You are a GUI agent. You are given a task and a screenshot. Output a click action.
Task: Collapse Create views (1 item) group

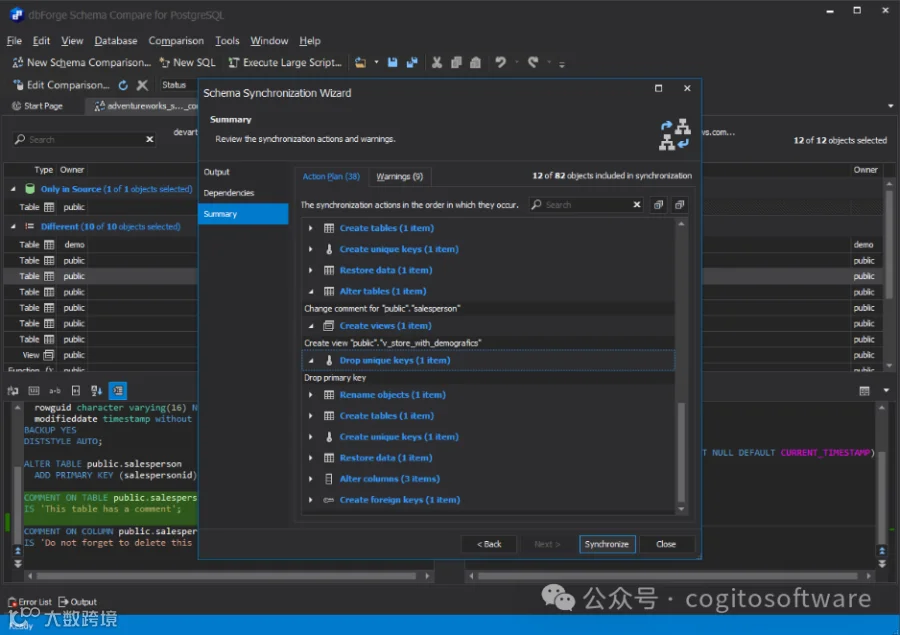(x=311, y=326)
